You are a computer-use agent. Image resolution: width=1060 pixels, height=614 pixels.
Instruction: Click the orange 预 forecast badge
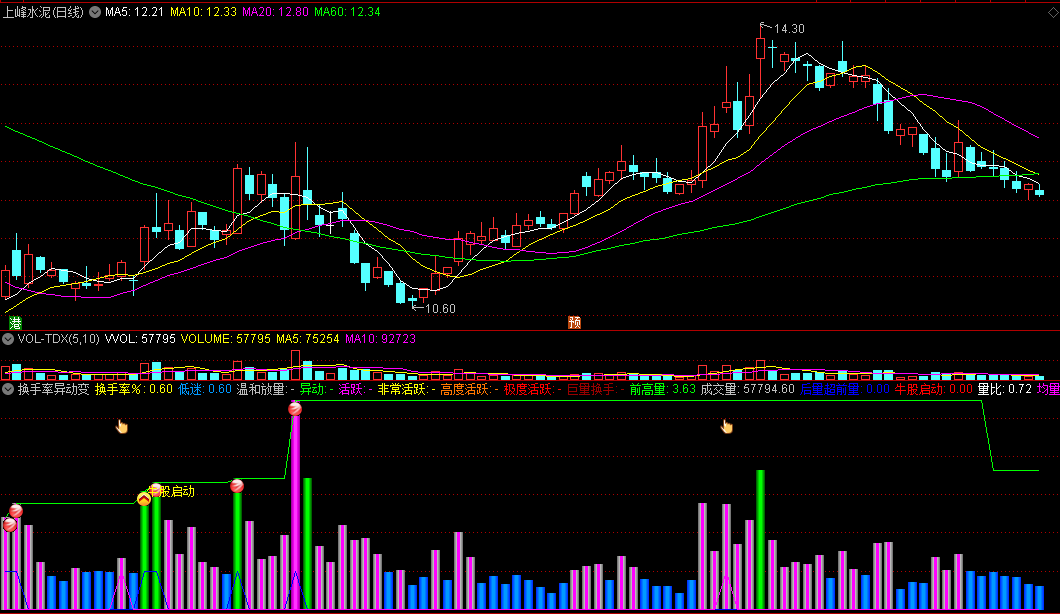(x=575, y=323)
